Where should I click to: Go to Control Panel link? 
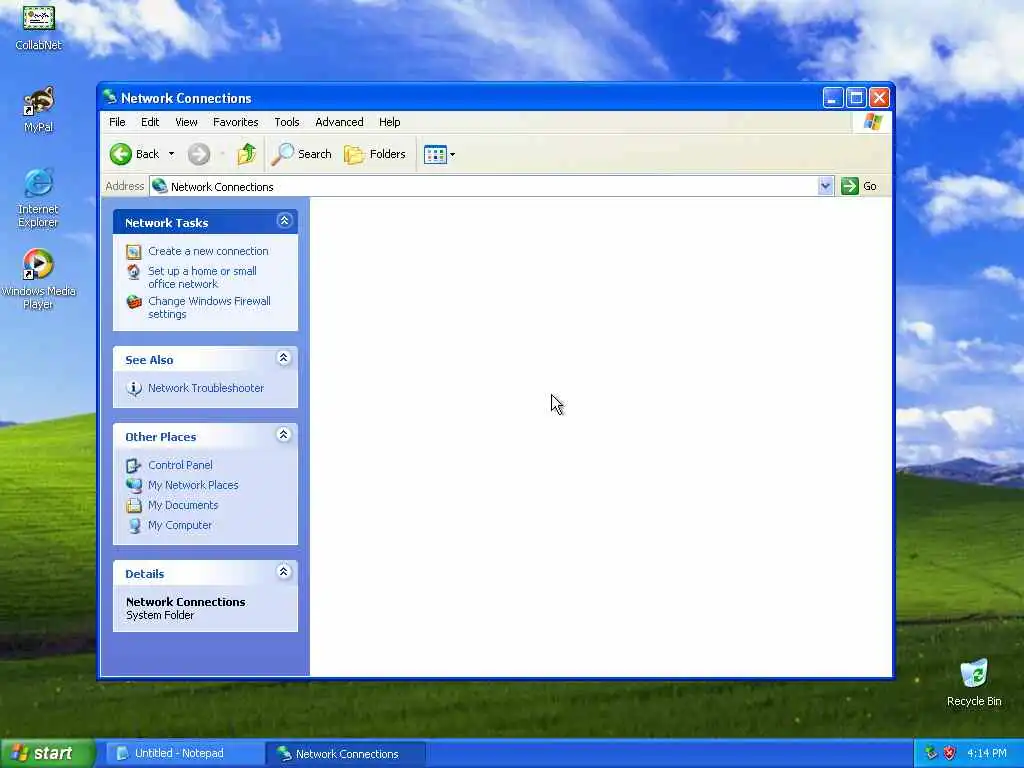[180, 466]
